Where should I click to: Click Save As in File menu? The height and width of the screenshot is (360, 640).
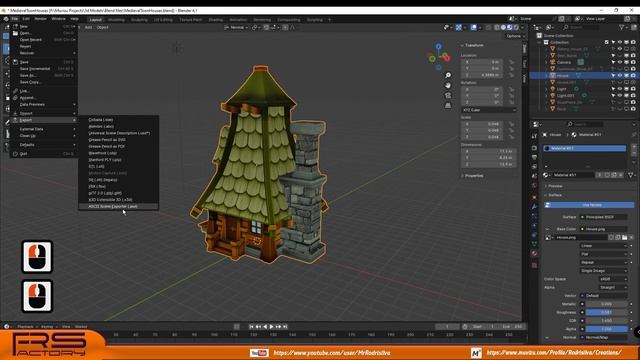click(x=44, y=76)
